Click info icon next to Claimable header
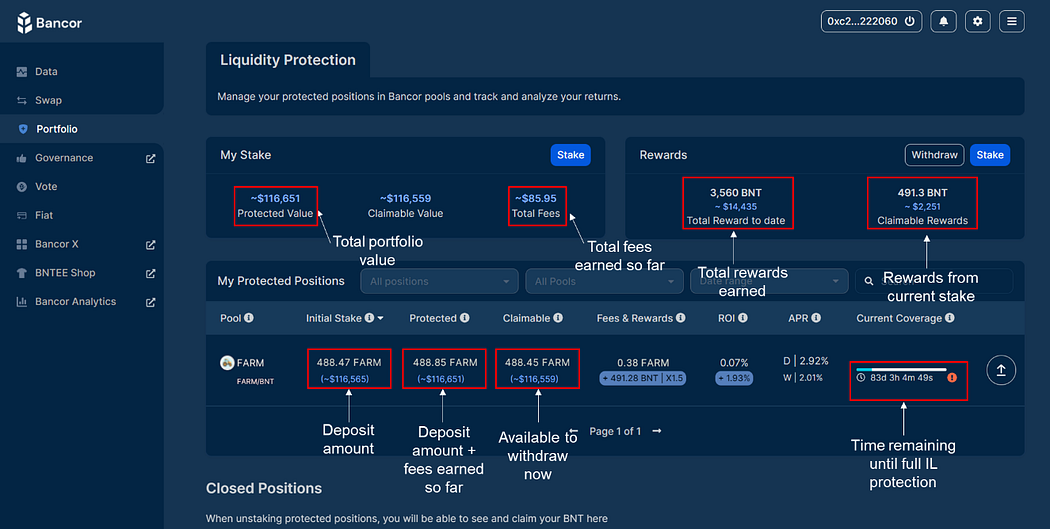This screenshot has height=529, width=1050. point(558,318)
